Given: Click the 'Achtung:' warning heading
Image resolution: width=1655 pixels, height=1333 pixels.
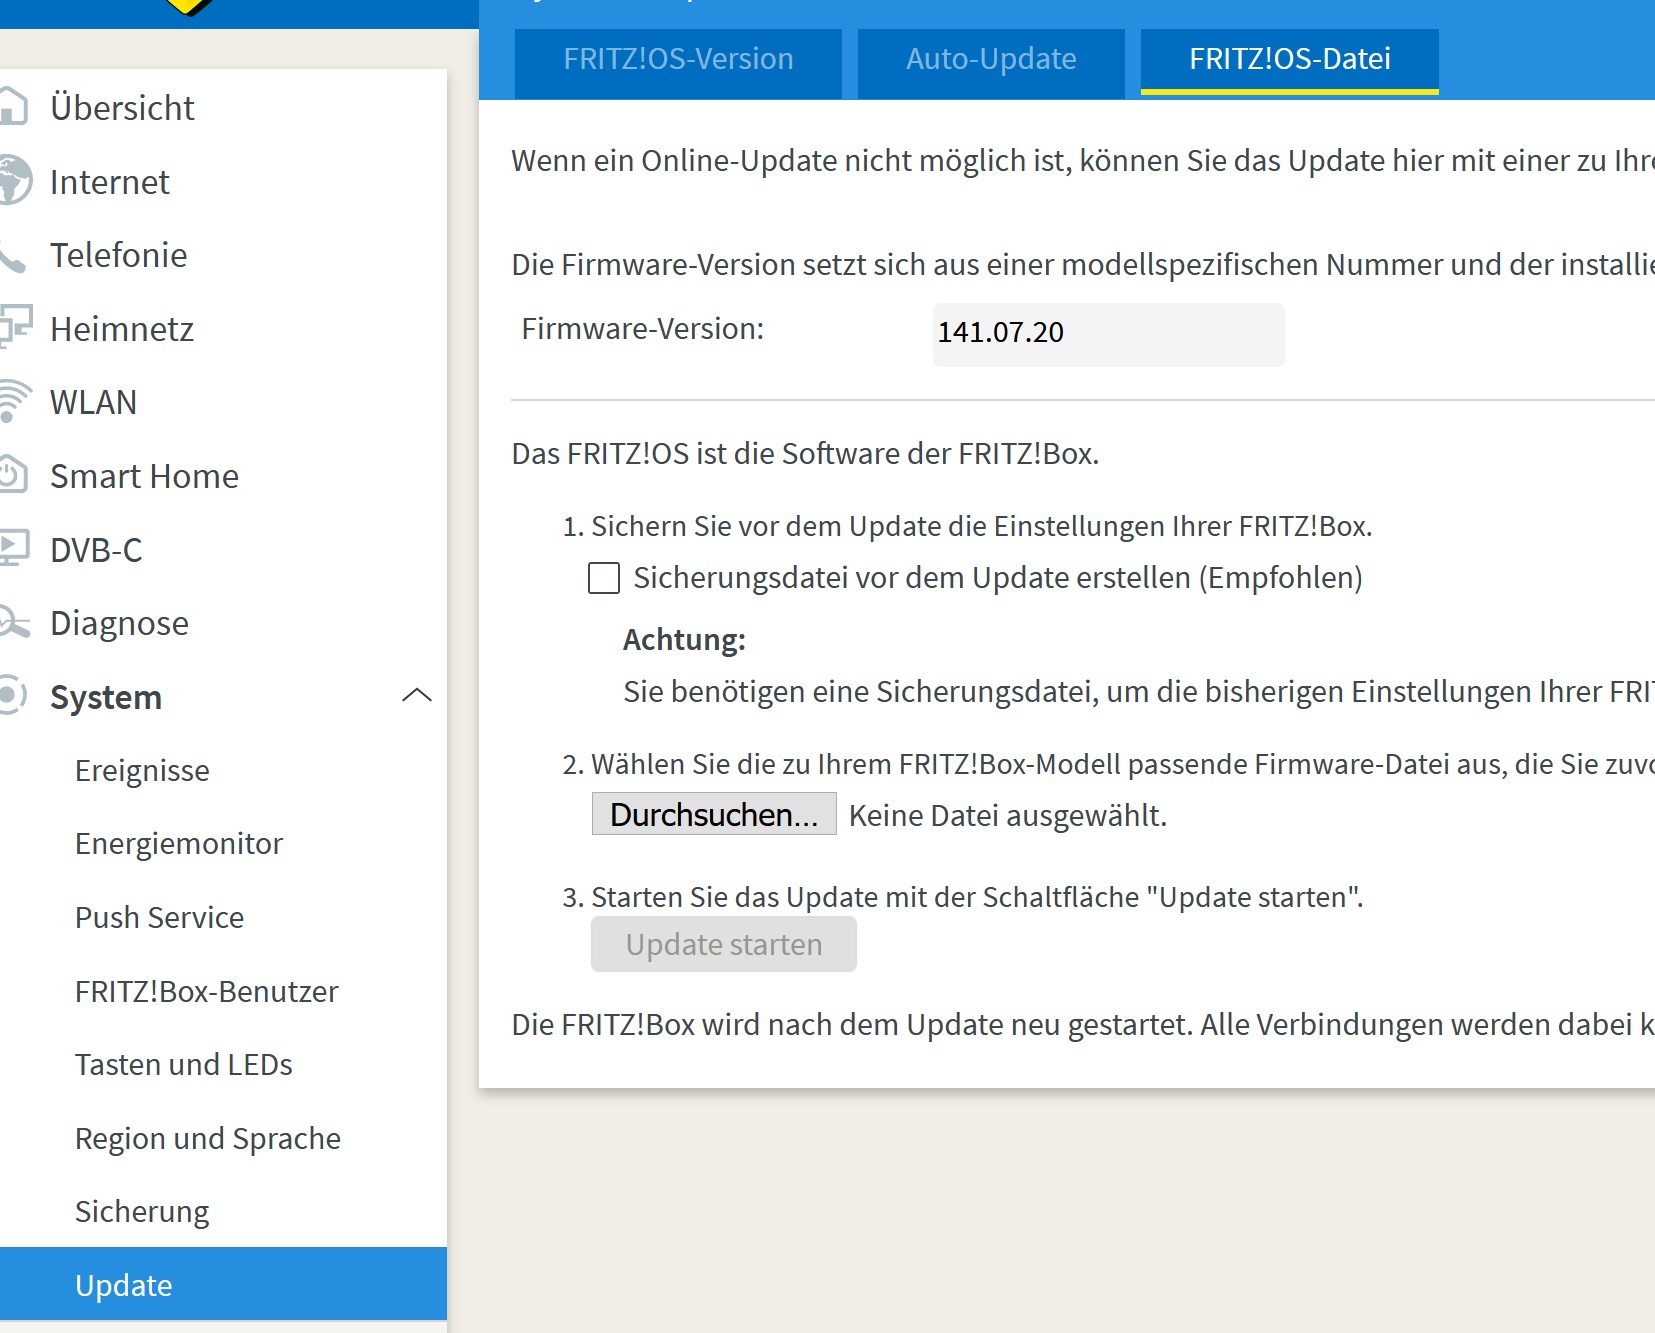Looking at the screenshot, I should coord(685,640).
